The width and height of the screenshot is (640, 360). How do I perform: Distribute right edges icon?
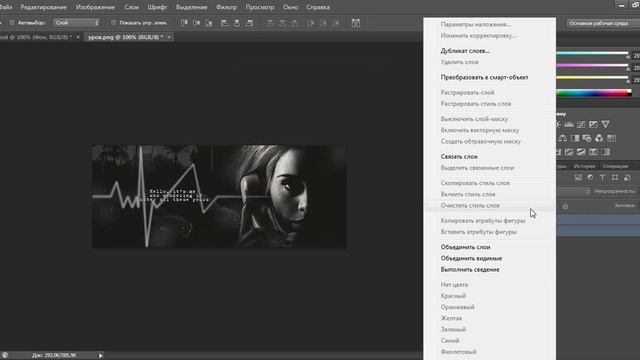(335, 23)
